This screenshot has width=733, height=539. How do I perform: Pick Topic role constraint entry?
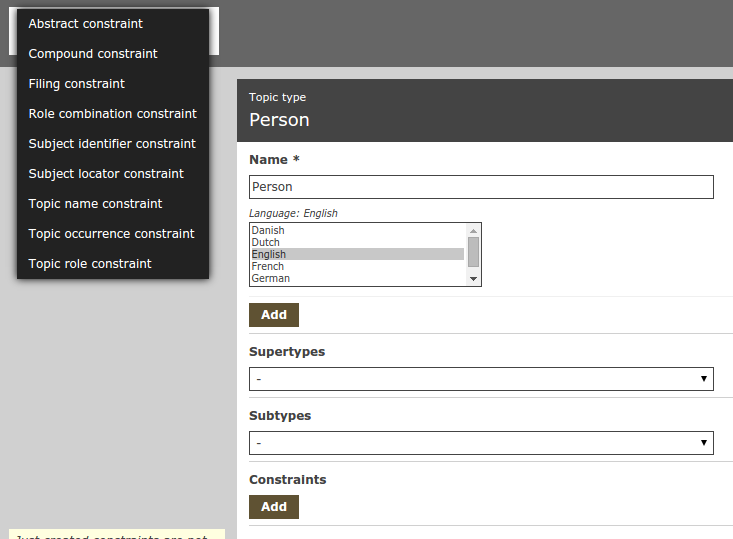pyautogui.click(x=90, y=264)
